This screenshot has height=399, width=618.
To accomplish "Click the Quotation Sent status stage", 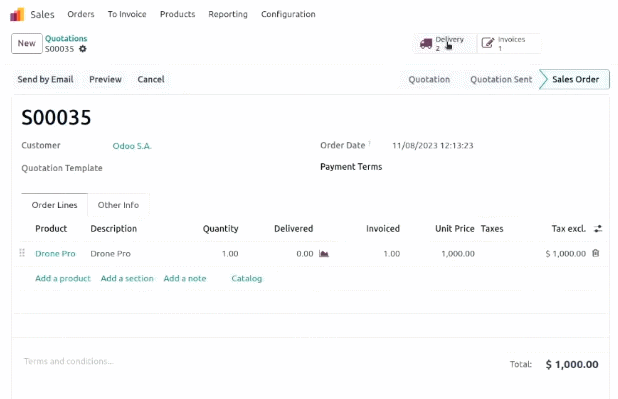I will click(x=501, y=79).
